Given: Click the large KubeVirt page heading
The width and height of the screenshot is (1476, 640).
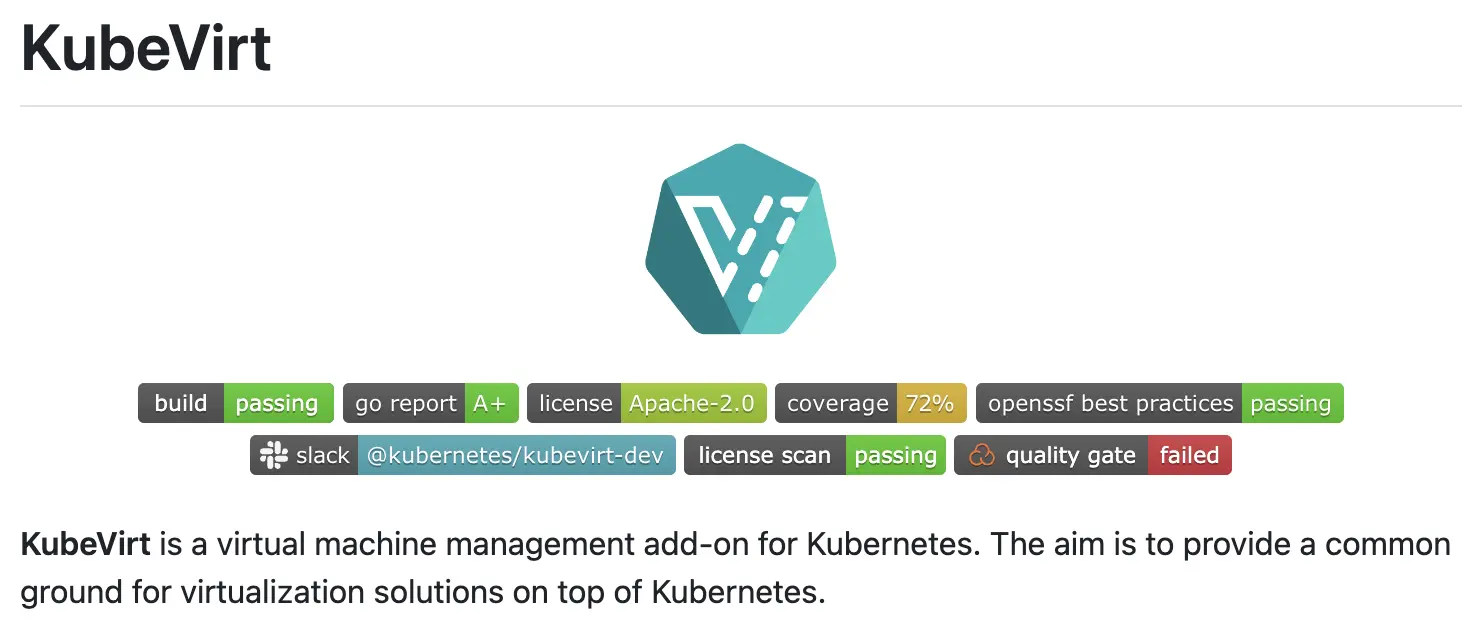Looking at the screenshot, I should point(146,47).
